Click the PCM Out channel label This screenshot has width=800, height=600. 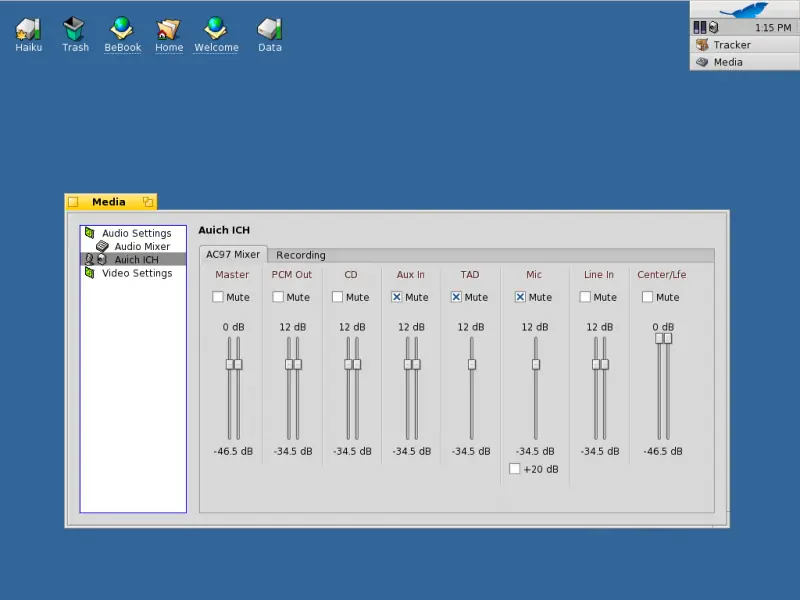pos(291,274)
